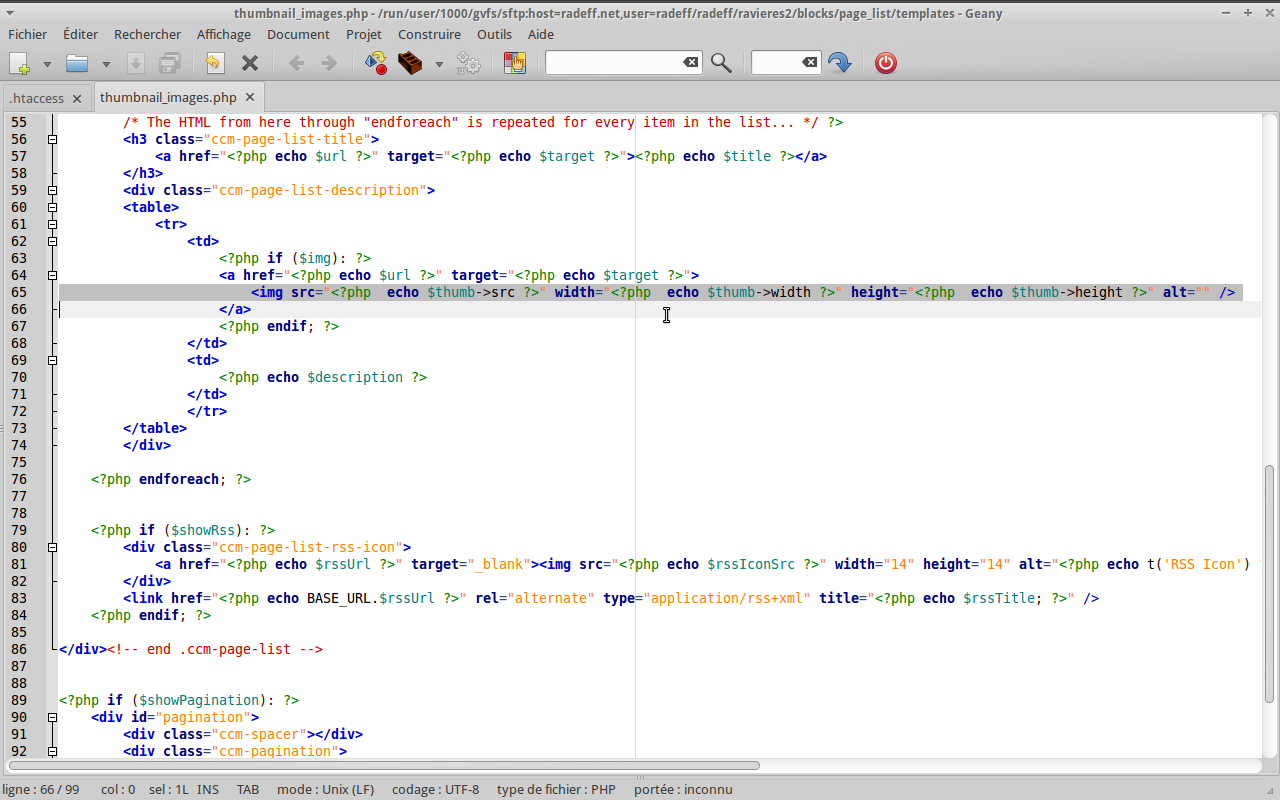Image resolution: width=1280 pixels, height=800 pixels.
Task: Expand recent files arrow next to open folder
Action: tap(106, 64)
